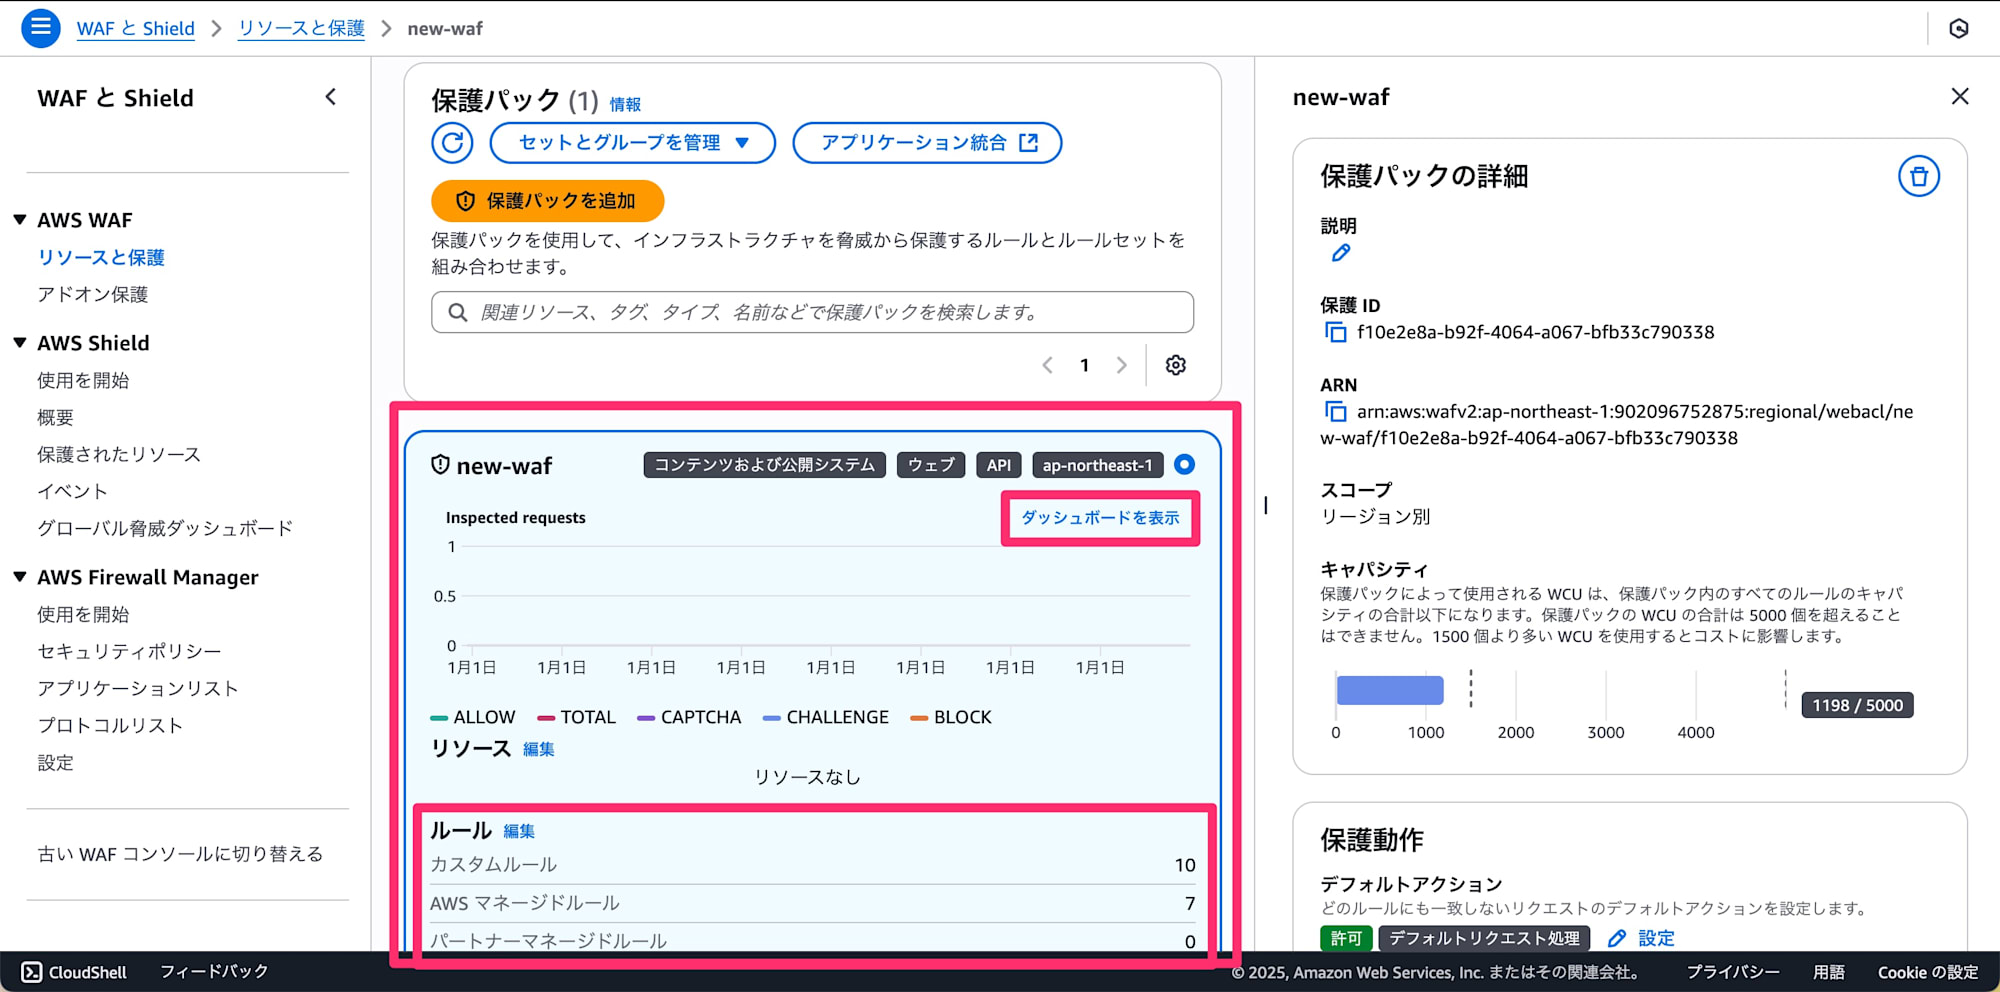Close the new-waf details panel
The width and height of the screenshot is (2000, 992).
click(x=1960, y=97)
